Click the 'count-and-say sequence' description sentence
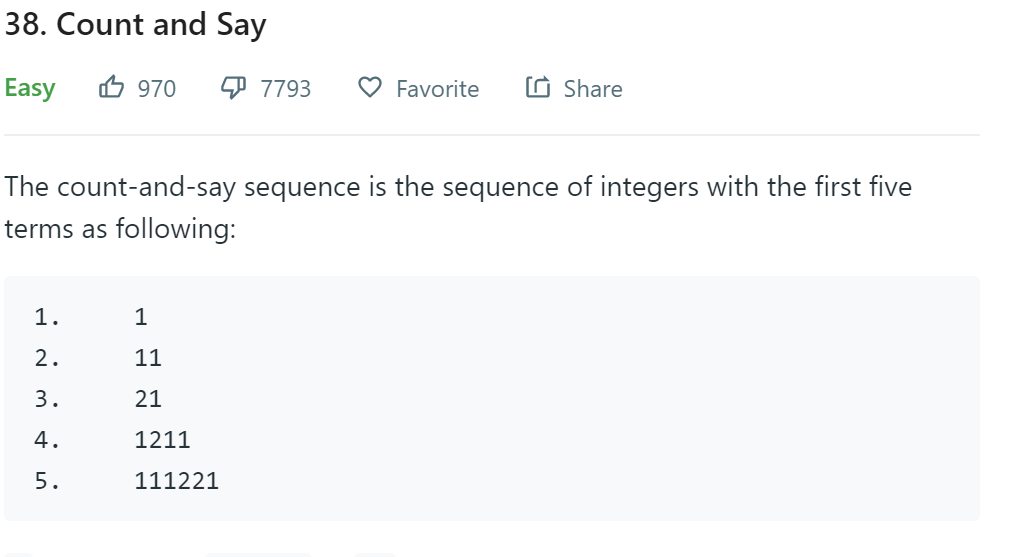The height and width of the screenshot is (557, 1013). coord(458,187)
